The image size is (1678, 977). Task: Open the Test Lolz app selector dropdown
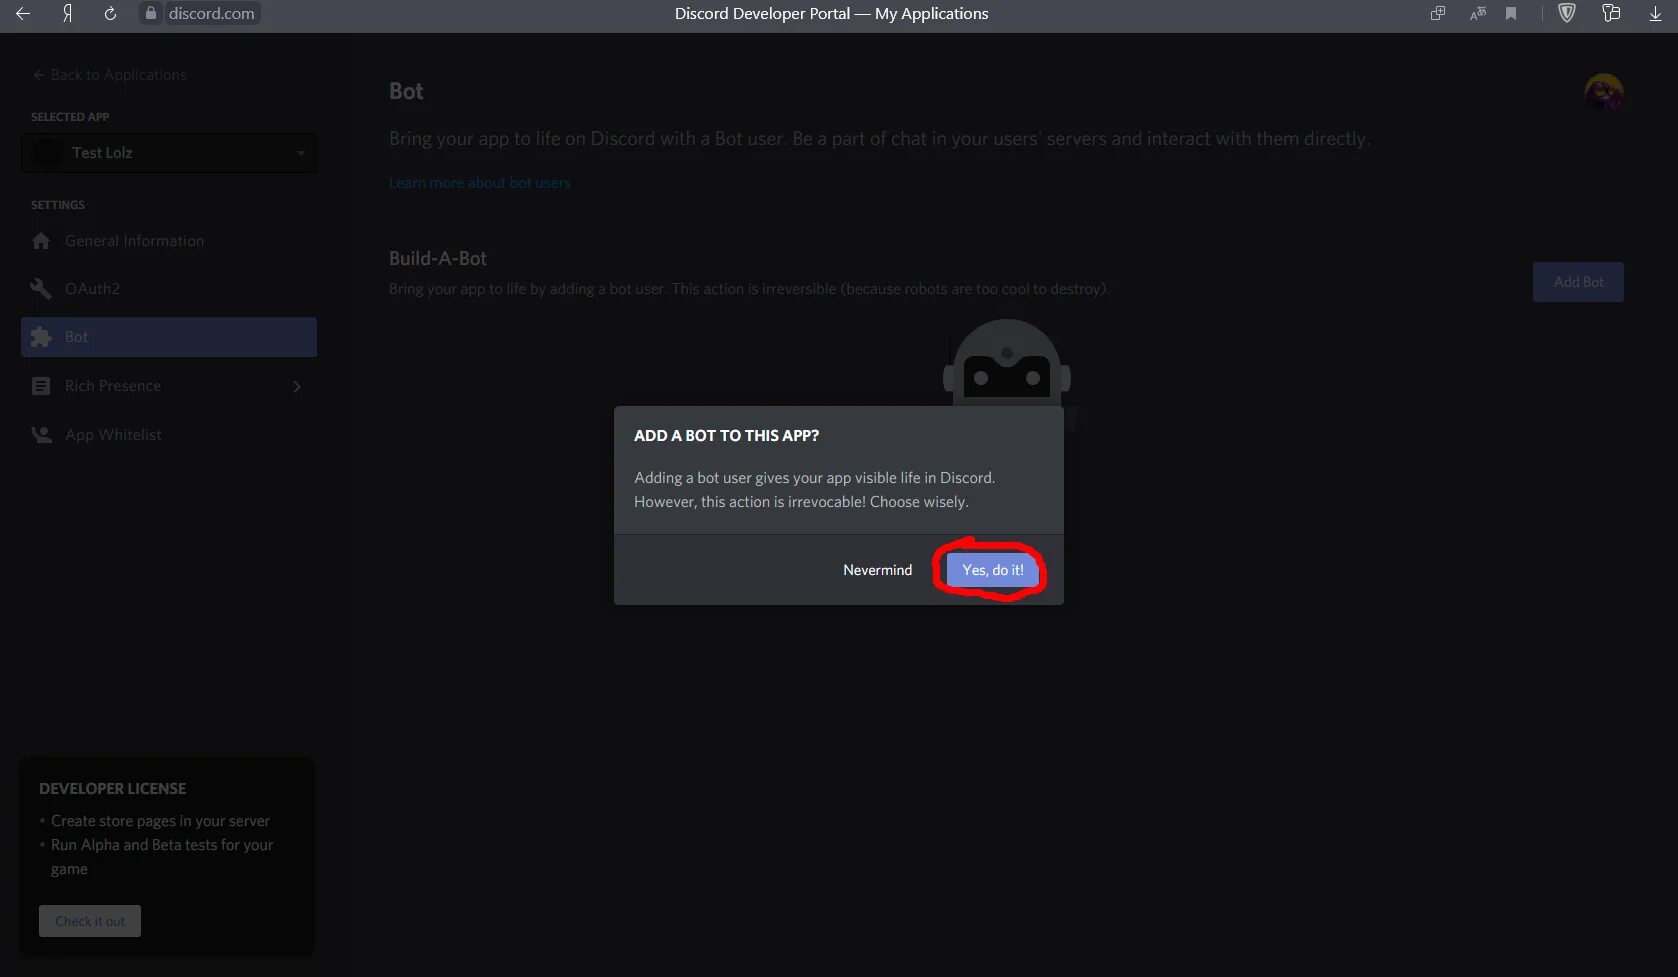(x=169, y=153)
